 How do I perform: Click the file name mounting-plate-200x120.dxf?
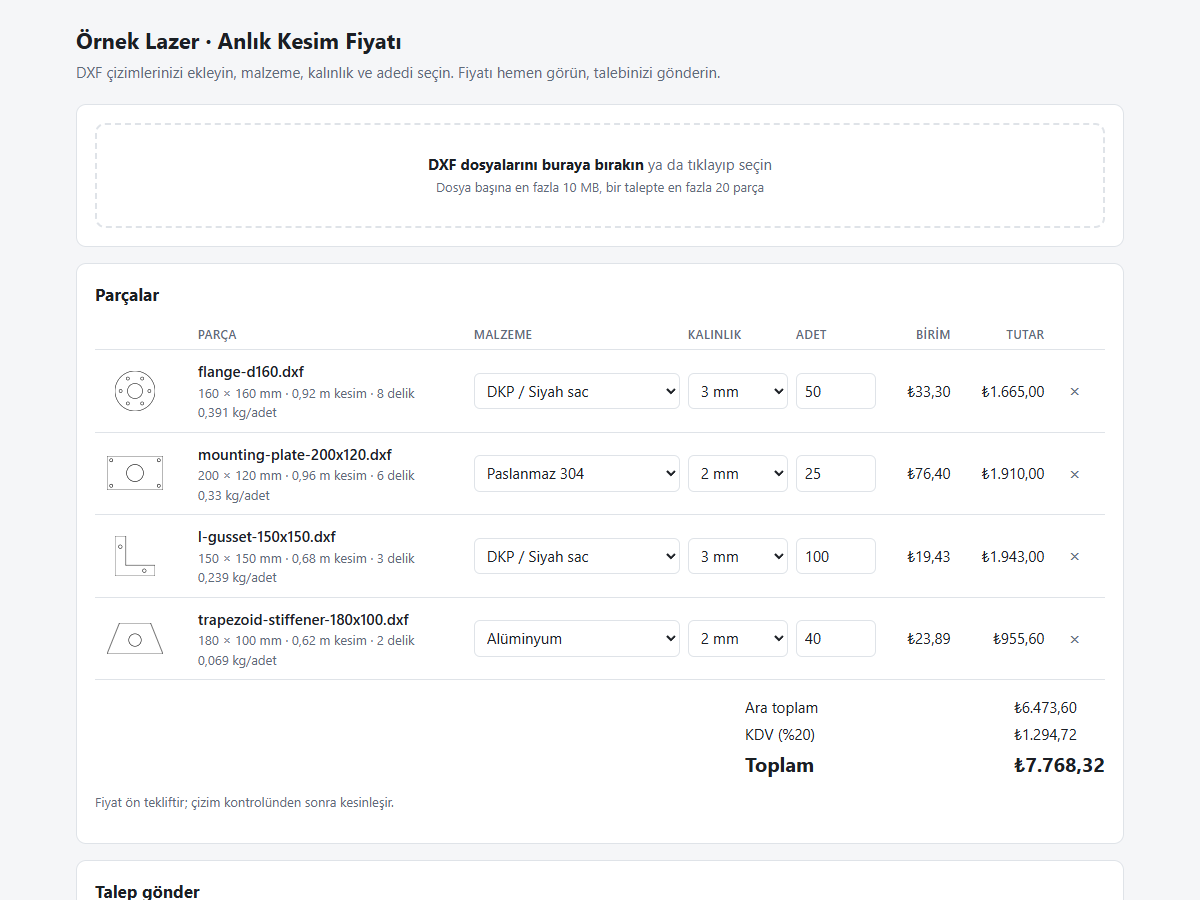point(295,454)
